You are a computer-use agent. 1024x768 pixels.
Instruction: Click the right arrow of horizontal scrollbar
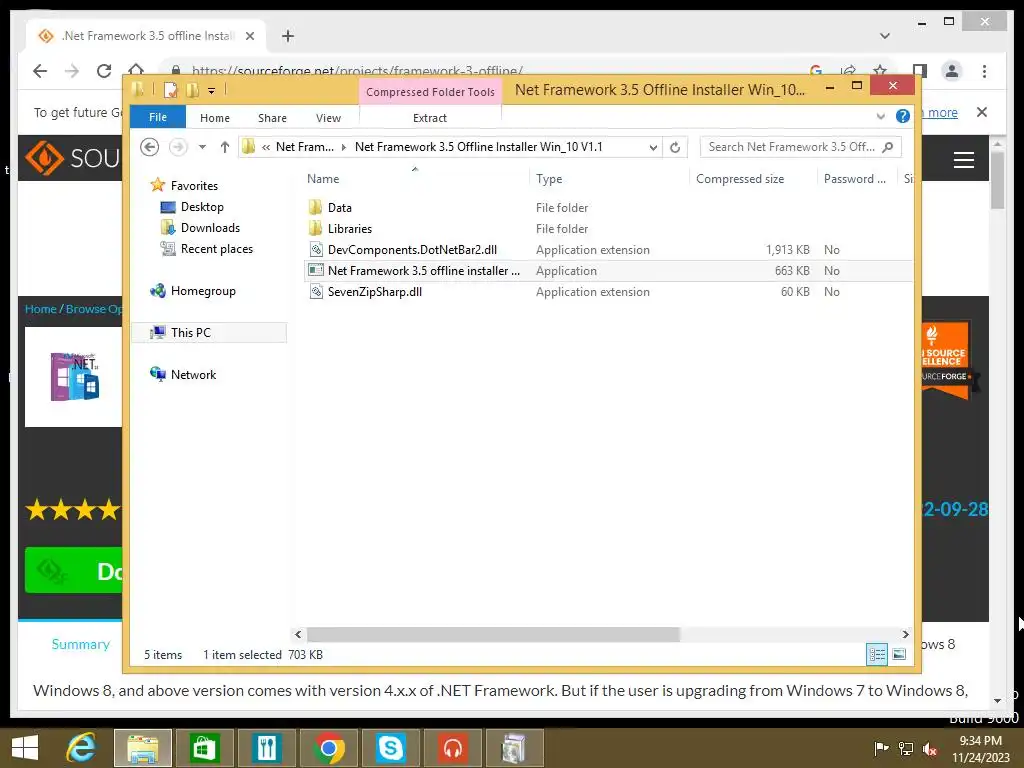coord(905,634)
